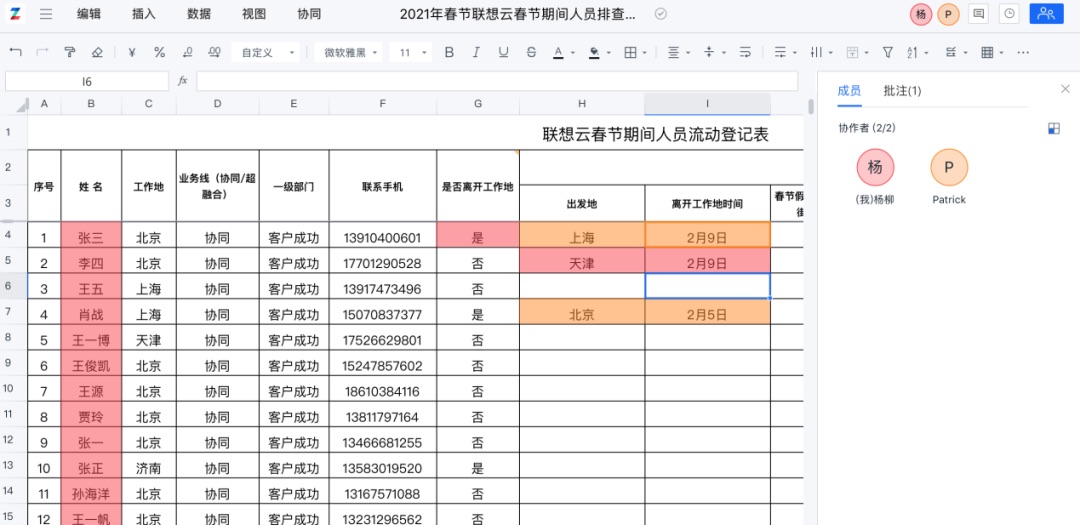Click the sort A-Z icon
The width and height of the screenshot is (1080, 525).
click(x=913, y=52)
